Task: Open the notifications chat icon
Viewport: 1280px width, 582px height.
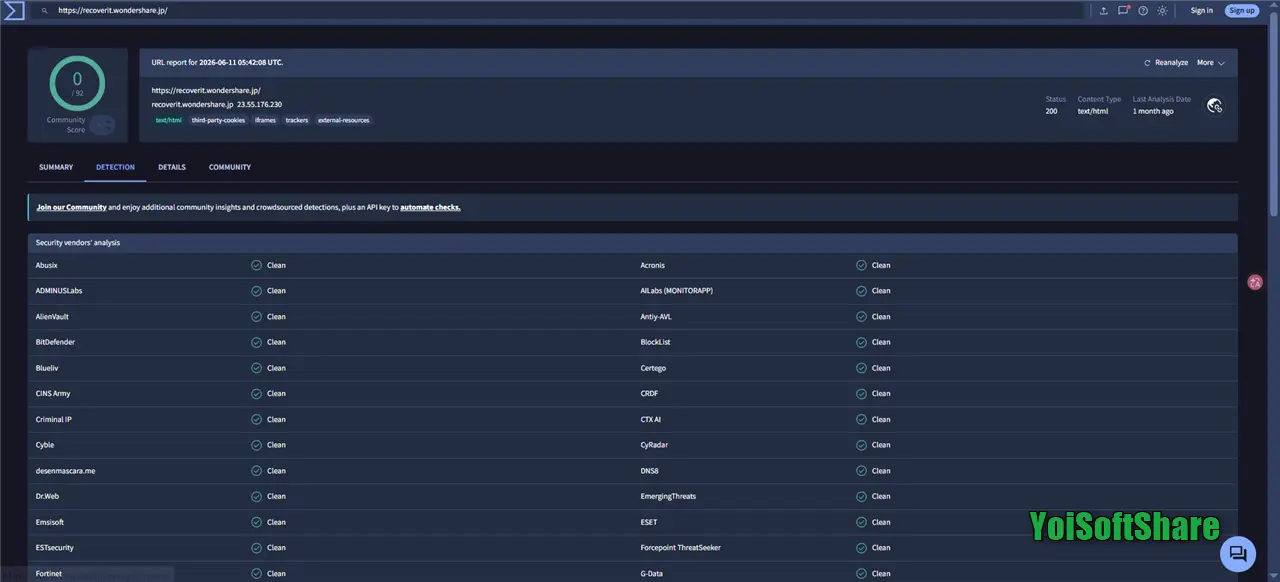Action: [x=1124, y=10]
